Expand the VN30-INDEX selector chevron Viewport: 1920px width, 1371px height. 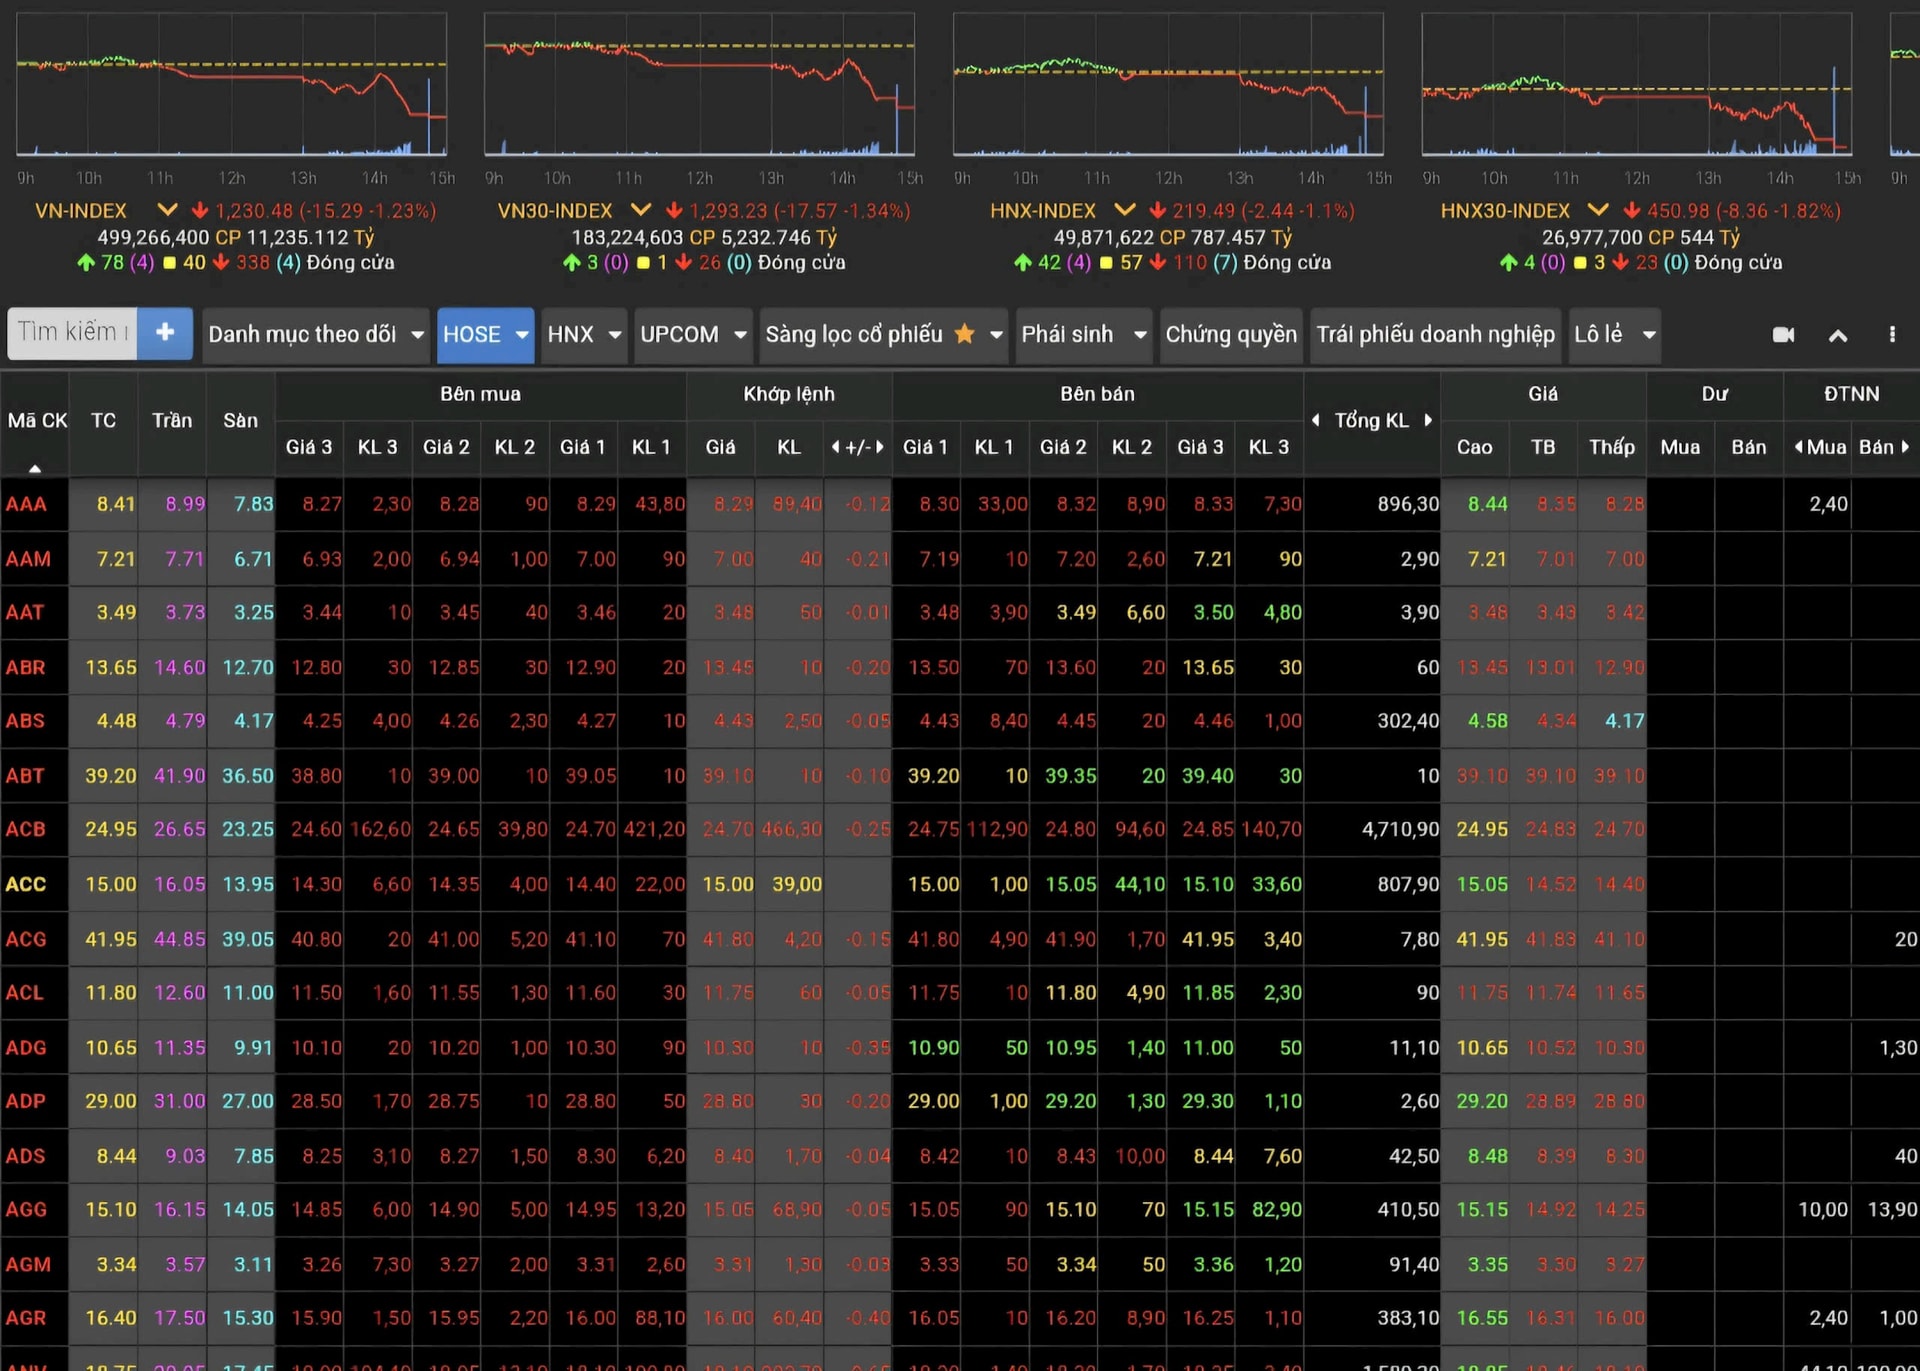coord(641,210)
